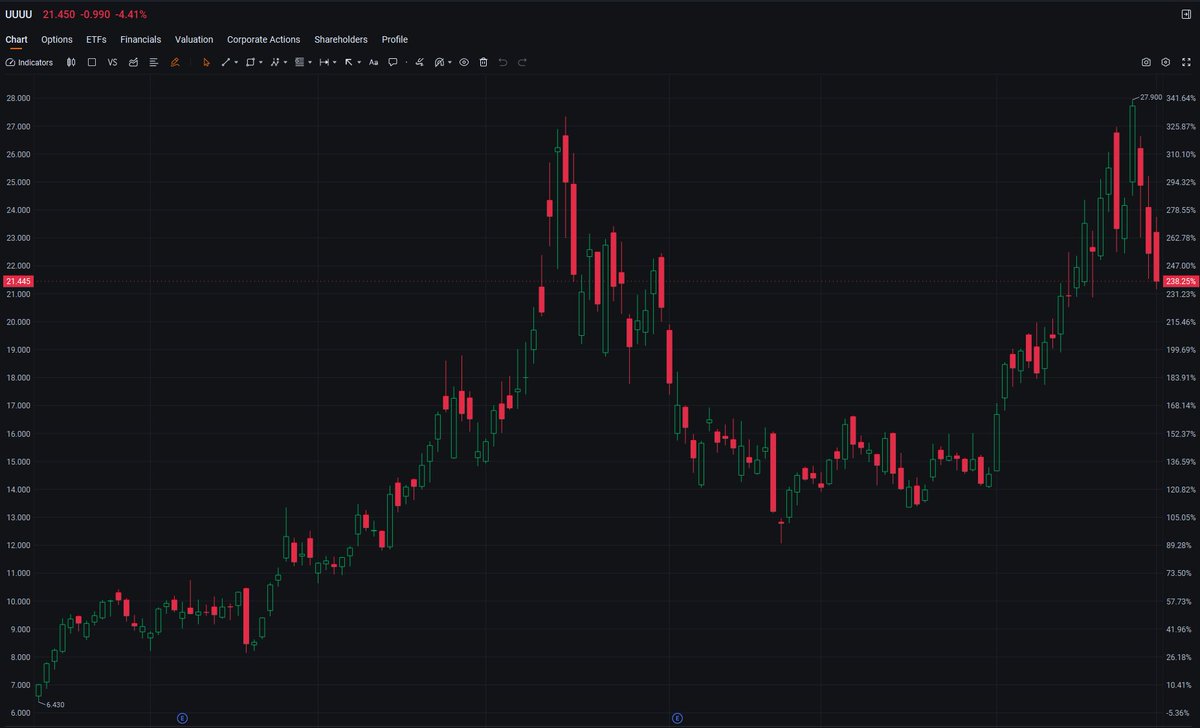This screenshot has height=728, width=1200.
Task: Expand the magnet mode dropdown arrow
Action: click(450, 62)
